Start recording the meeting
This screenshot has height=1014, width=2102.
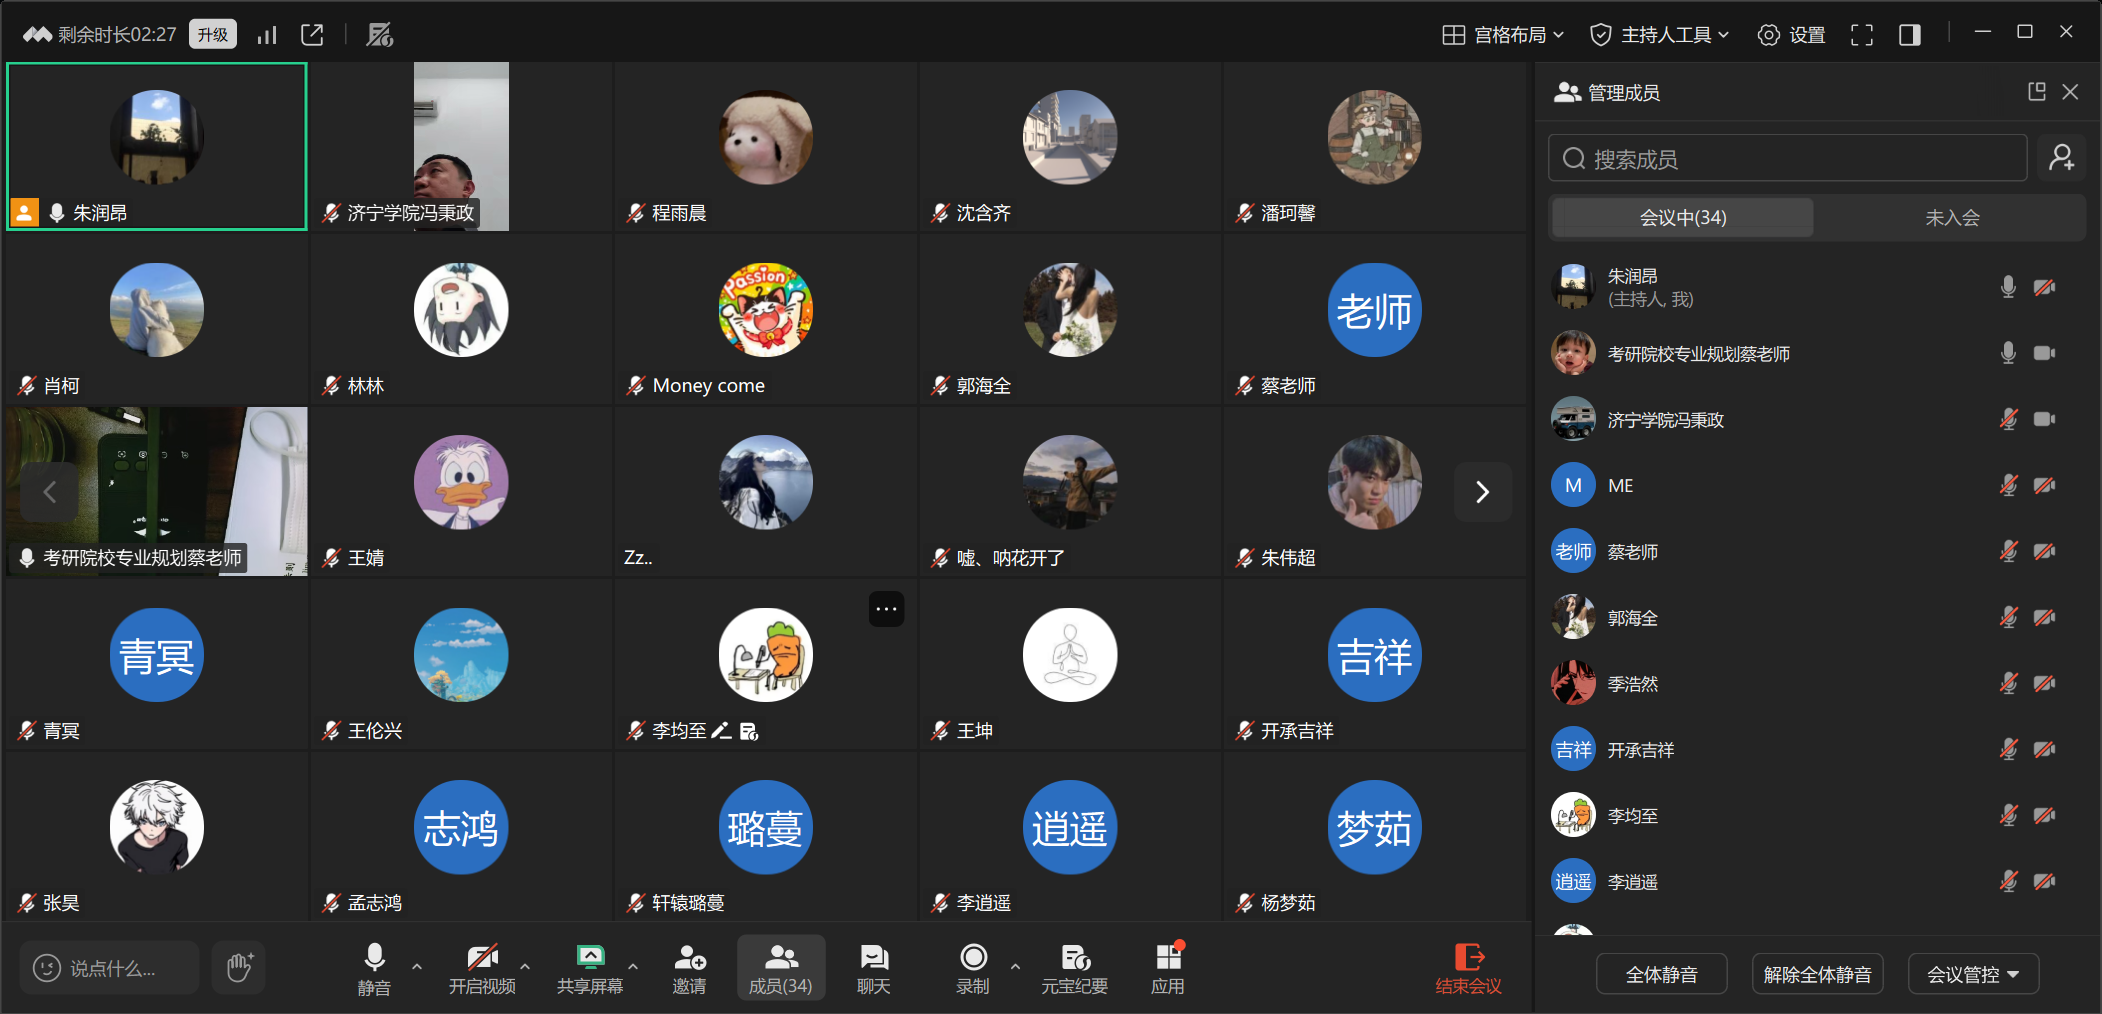pos(972,968)
